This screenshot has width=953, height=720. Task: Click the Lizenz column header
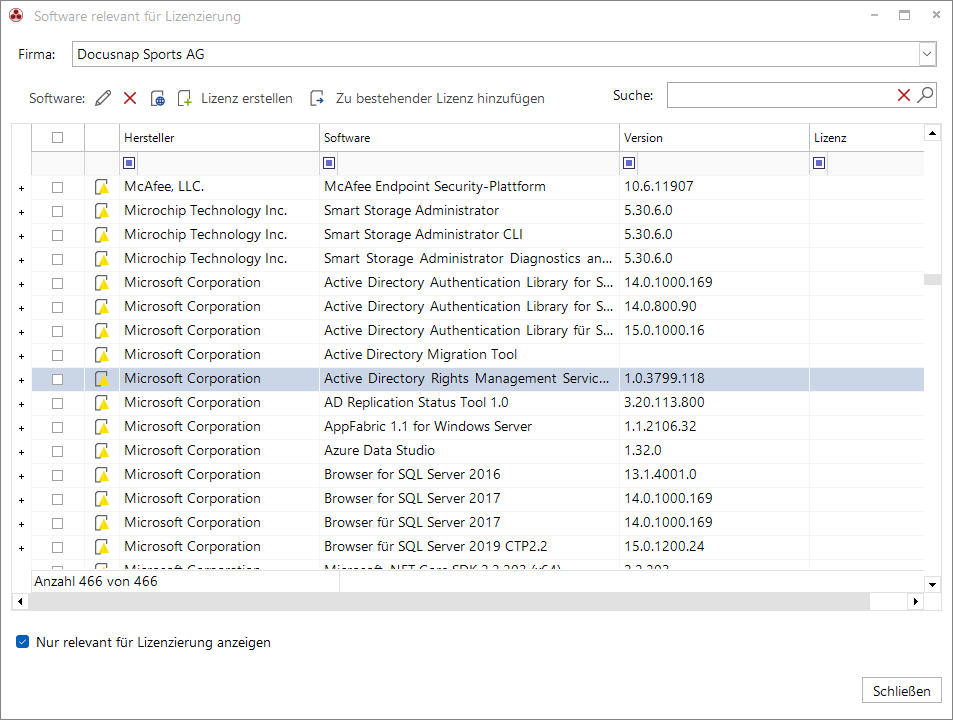867,138
